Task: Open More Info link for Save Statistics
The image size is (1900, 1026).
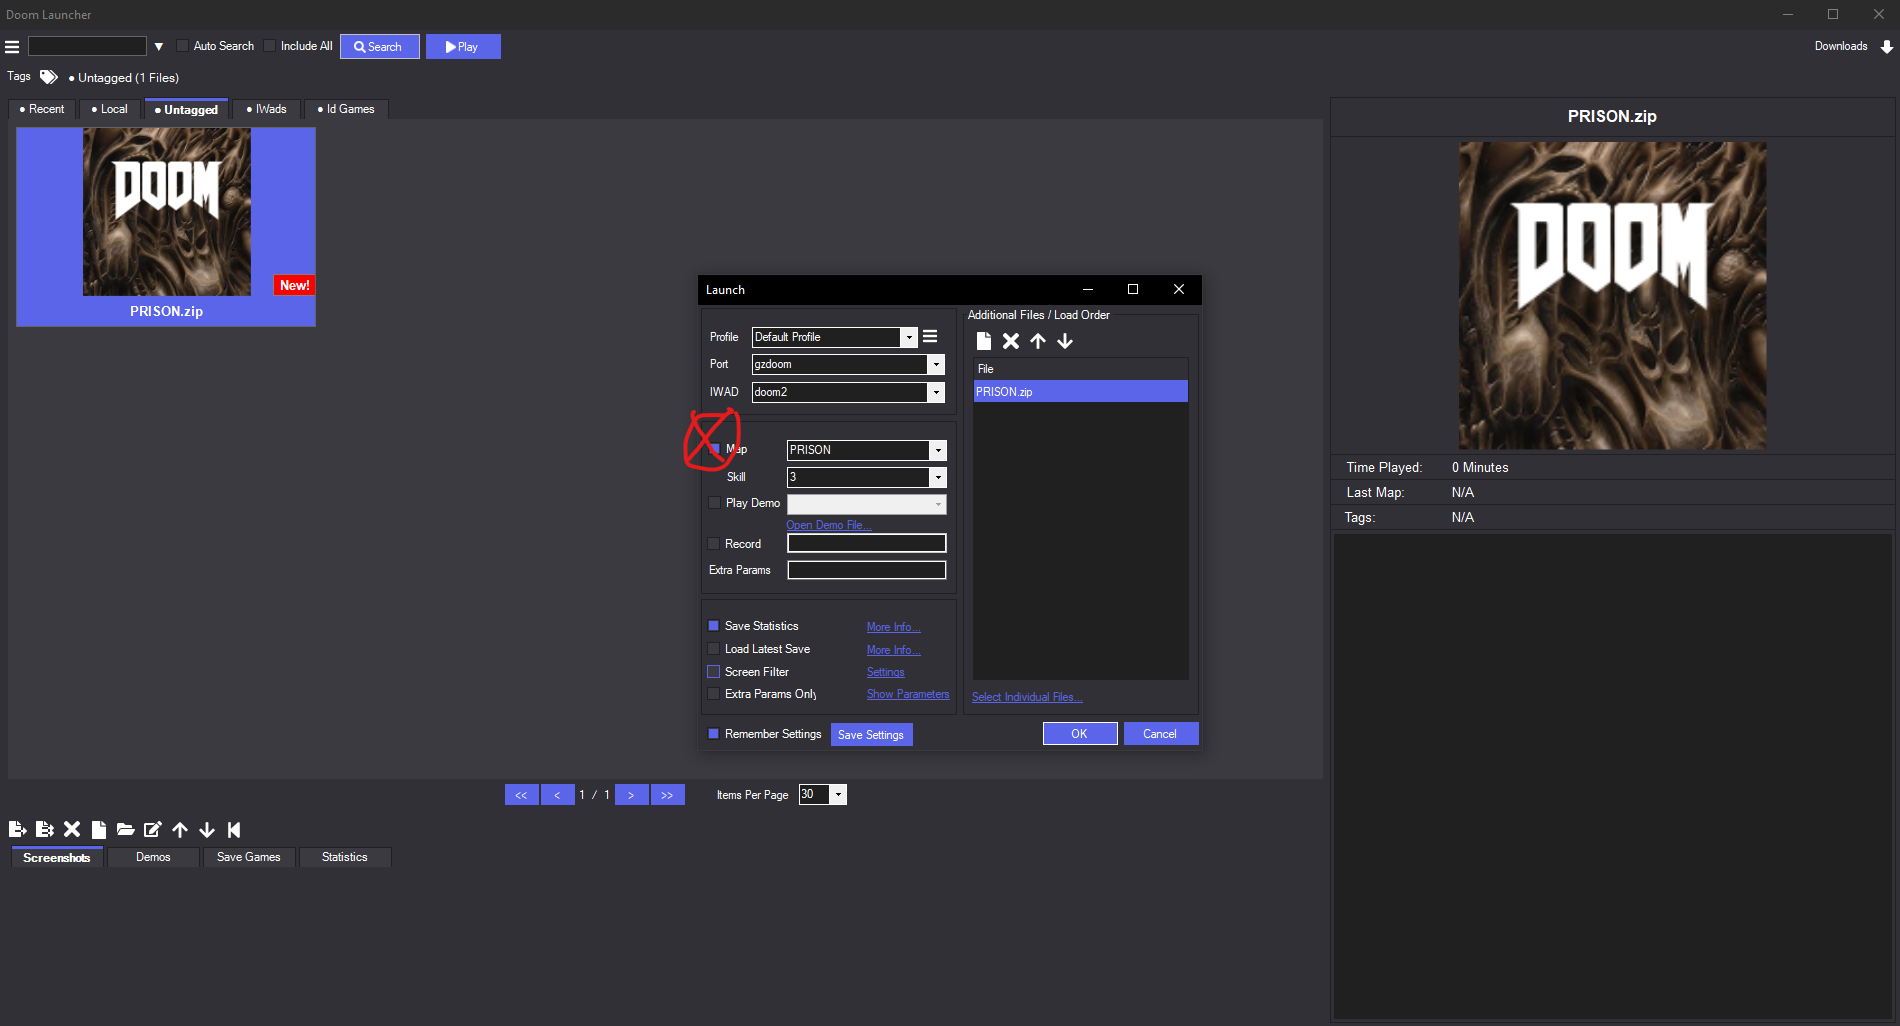Action: point(893,627)
